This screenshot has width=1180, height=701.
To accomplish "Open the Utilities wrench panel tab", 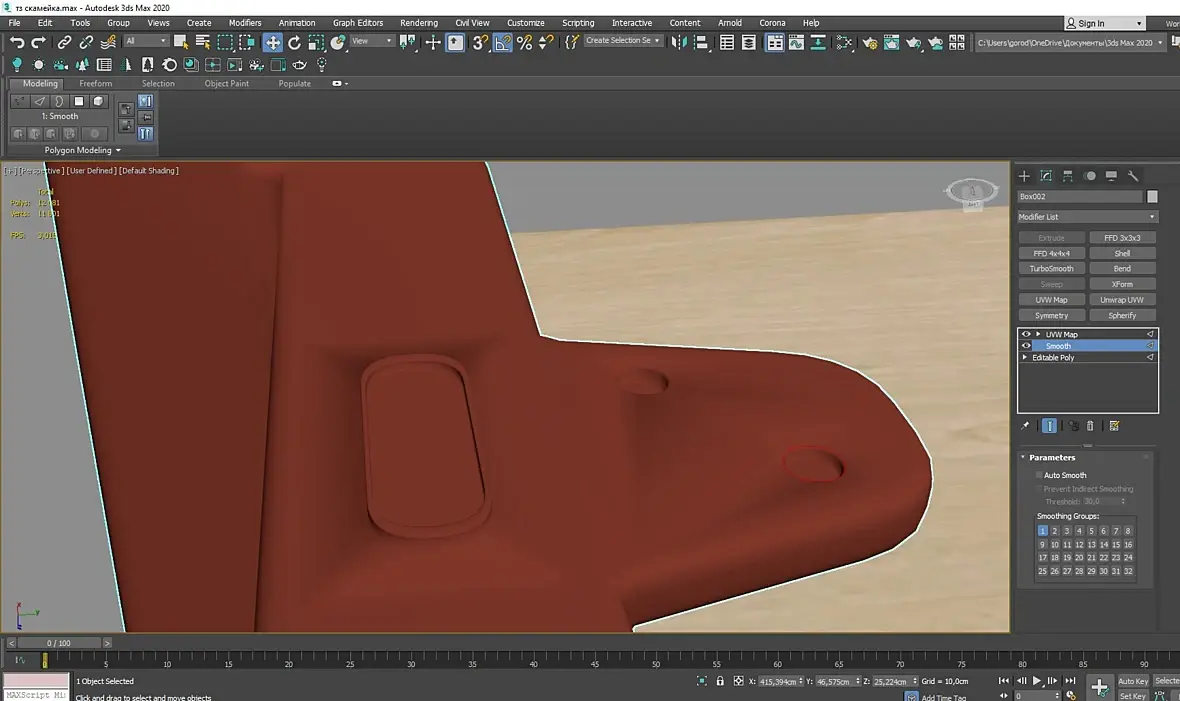I will [x=1133, y=176].
